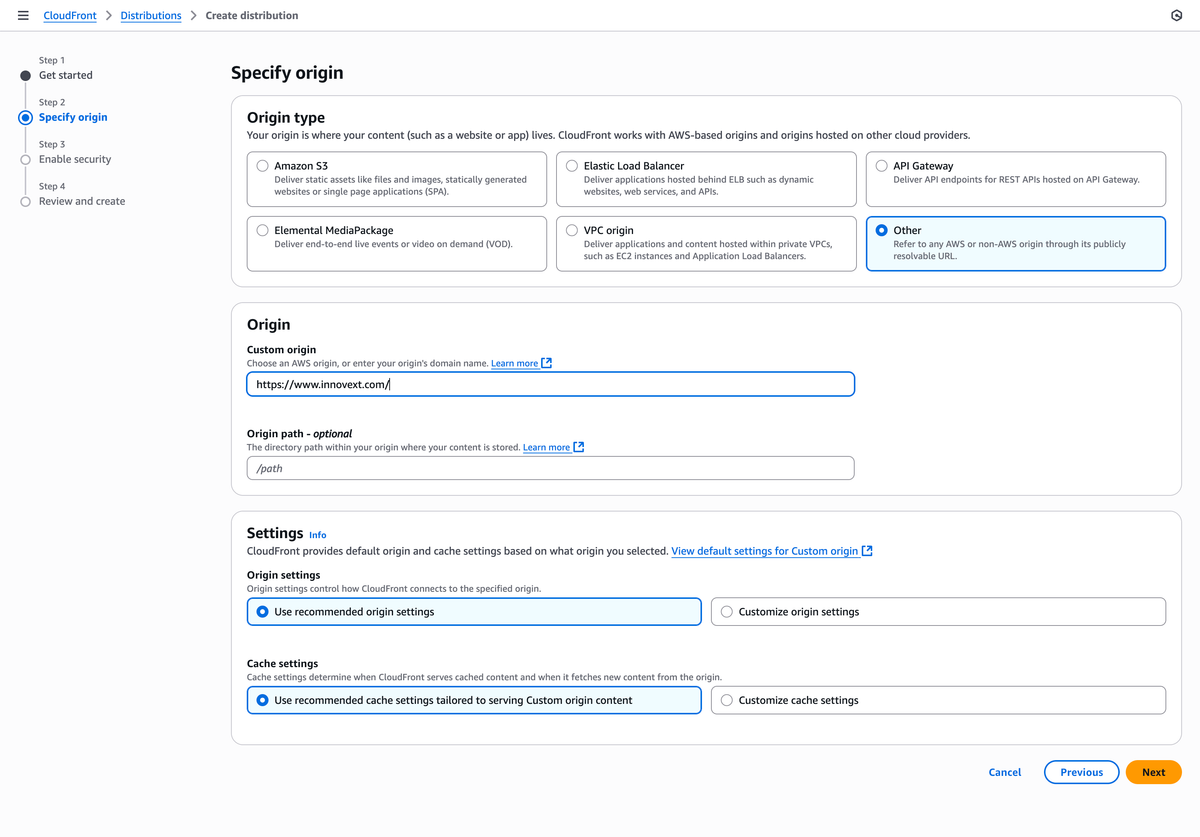Click the Step 1 Get started indicator
The image size is (1200, 837).
pyautogui.click(x=26, y=75)
